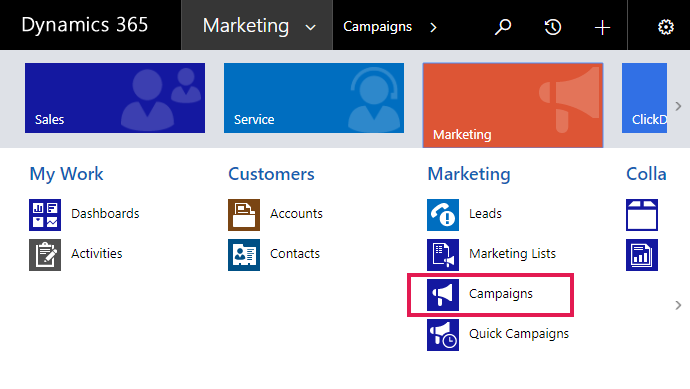690x389 pixels.
Task: Open Marketing Lists link
Action: pos(513,253)
